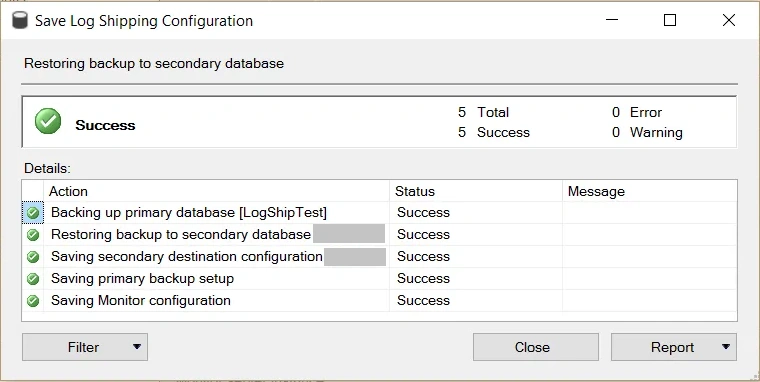This screenshot has height=382, width=760.
Task: Close window using title bar X
Action: tap(728, 20)
